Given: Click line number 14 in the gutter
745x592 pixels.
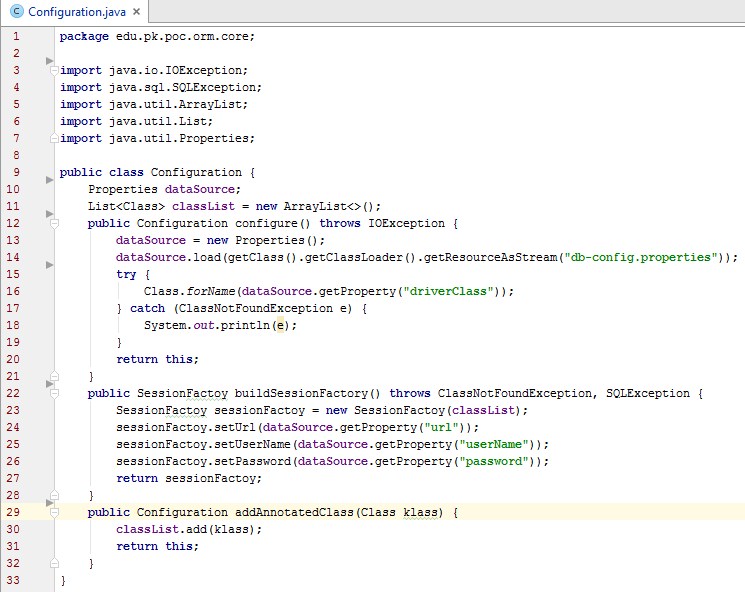Looking at the screenshot, I should coord(13,257).
